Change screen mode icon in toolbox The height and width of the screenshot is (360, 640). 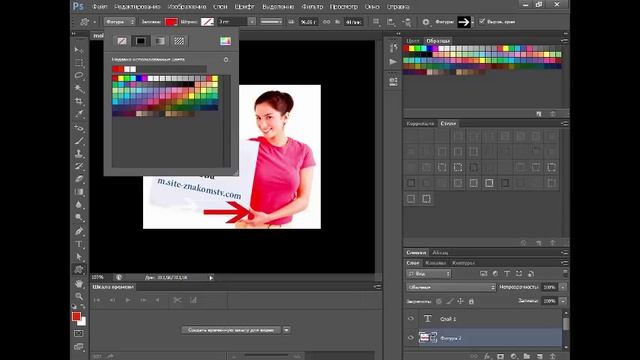click(79, 347)
